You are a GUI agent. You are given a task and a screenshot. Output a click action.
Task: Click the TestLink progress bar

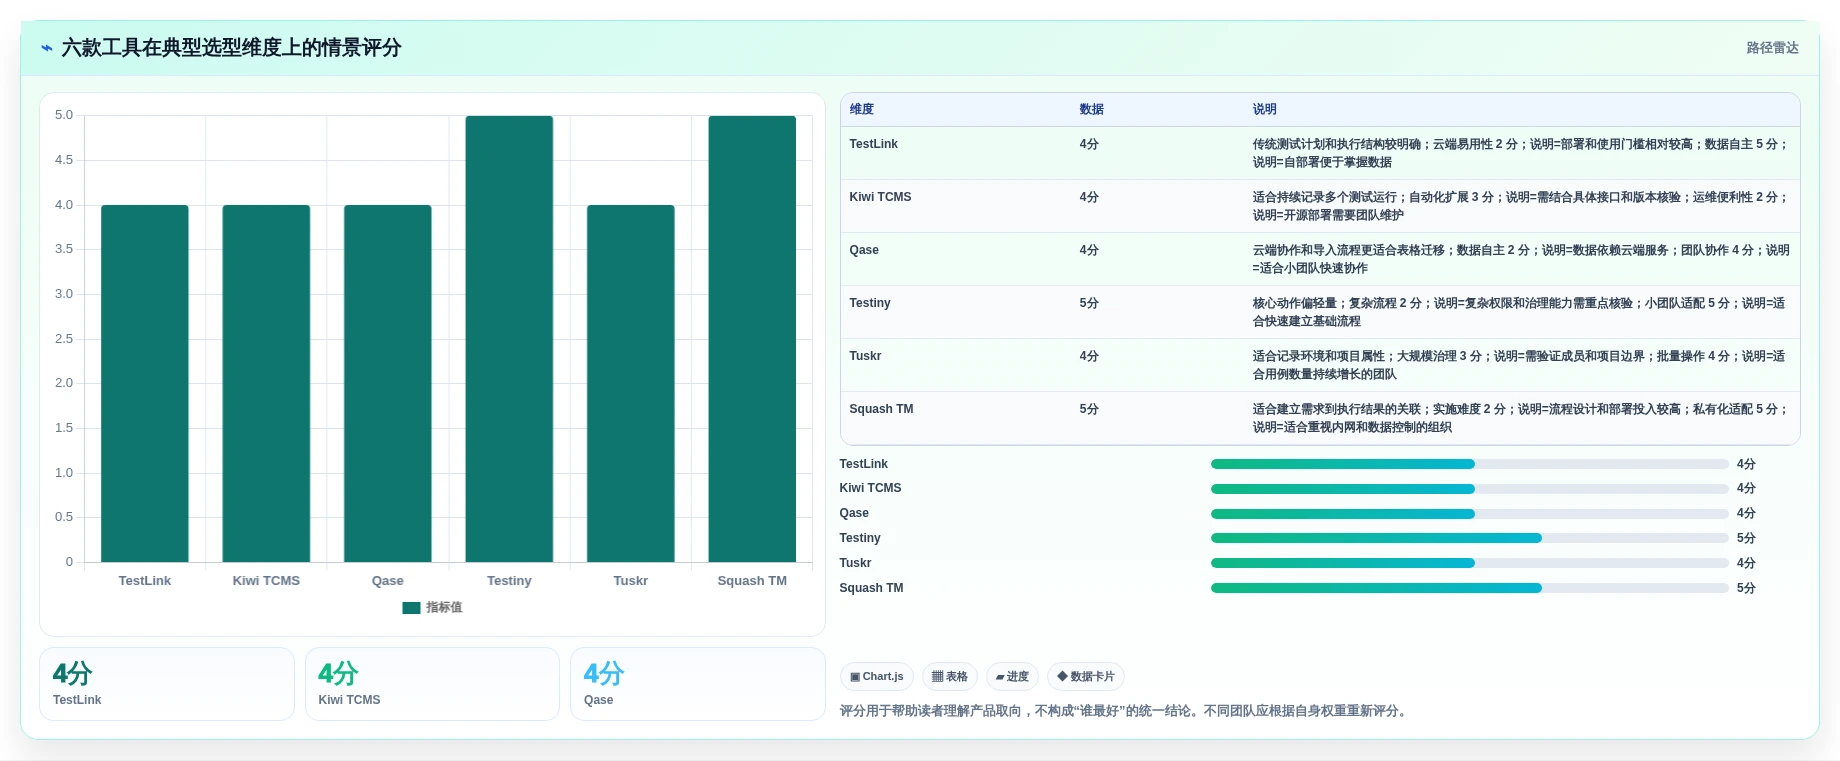point(1469,464)
